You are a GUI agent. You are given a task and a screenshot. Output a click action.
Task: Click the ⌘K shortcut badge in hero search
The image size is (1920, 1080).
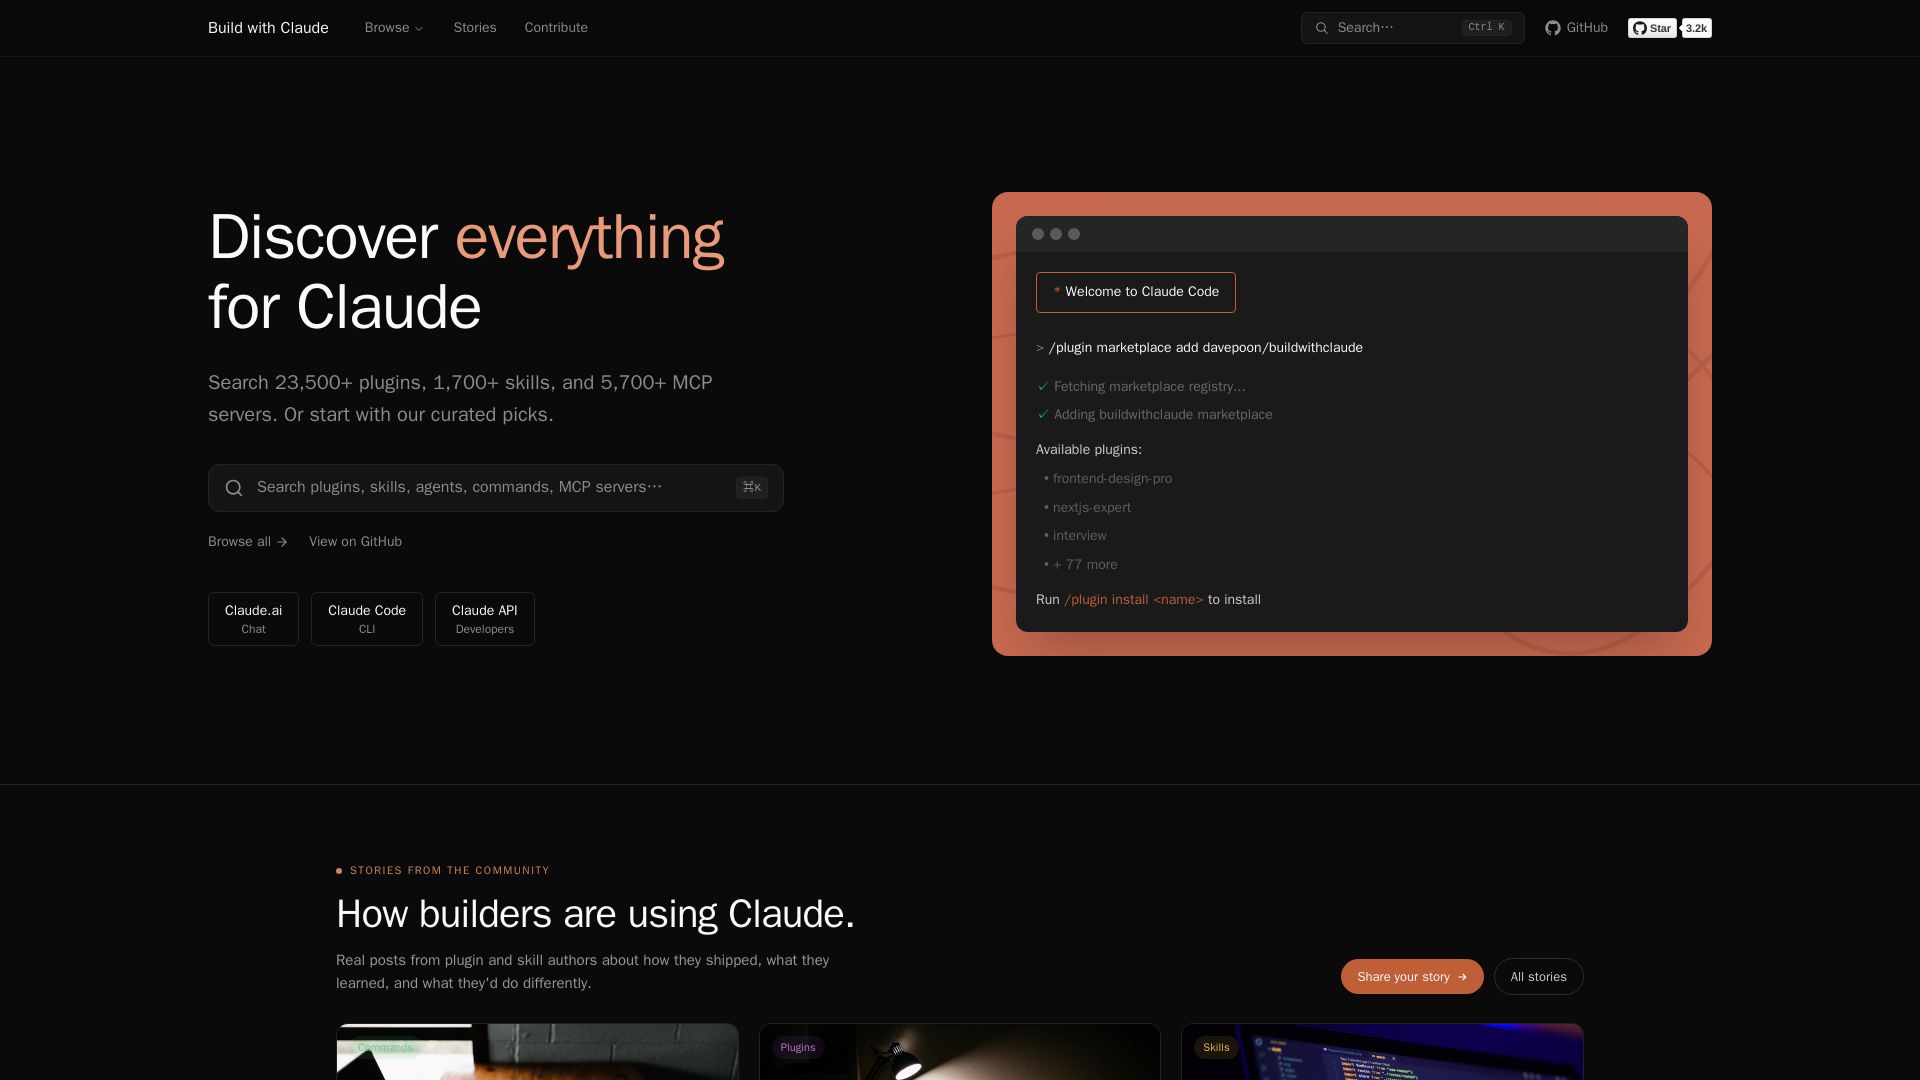coord(752,487)
